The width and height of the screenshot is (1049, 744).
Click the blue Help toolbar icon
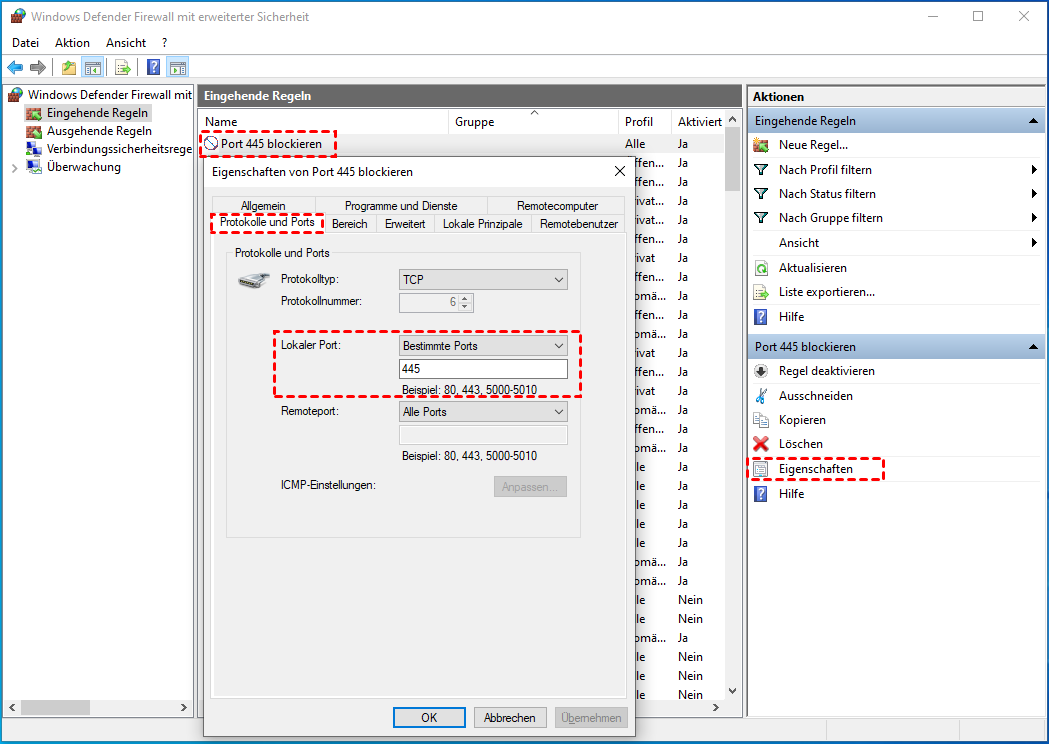pyautogui.click(x=154, y=67)
